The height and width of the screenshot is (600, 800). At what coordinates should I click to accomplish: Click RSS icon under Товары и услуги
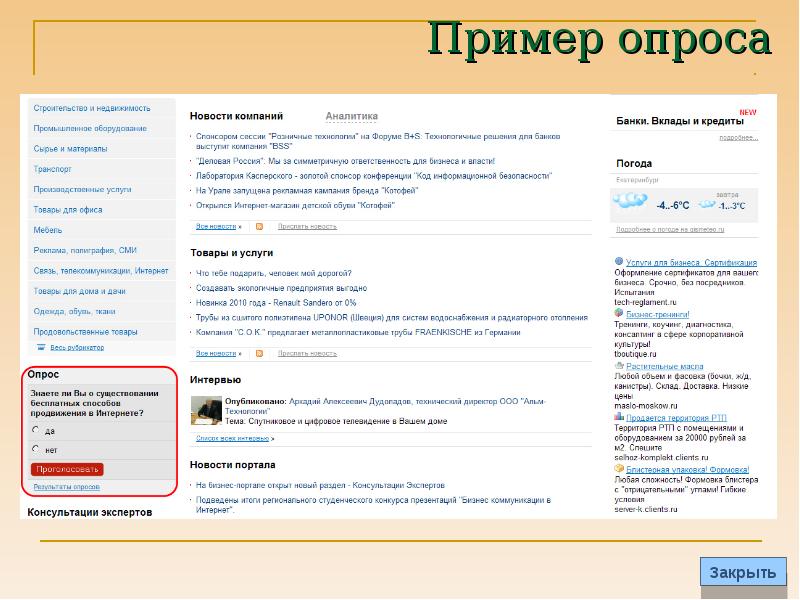[259, 353]
